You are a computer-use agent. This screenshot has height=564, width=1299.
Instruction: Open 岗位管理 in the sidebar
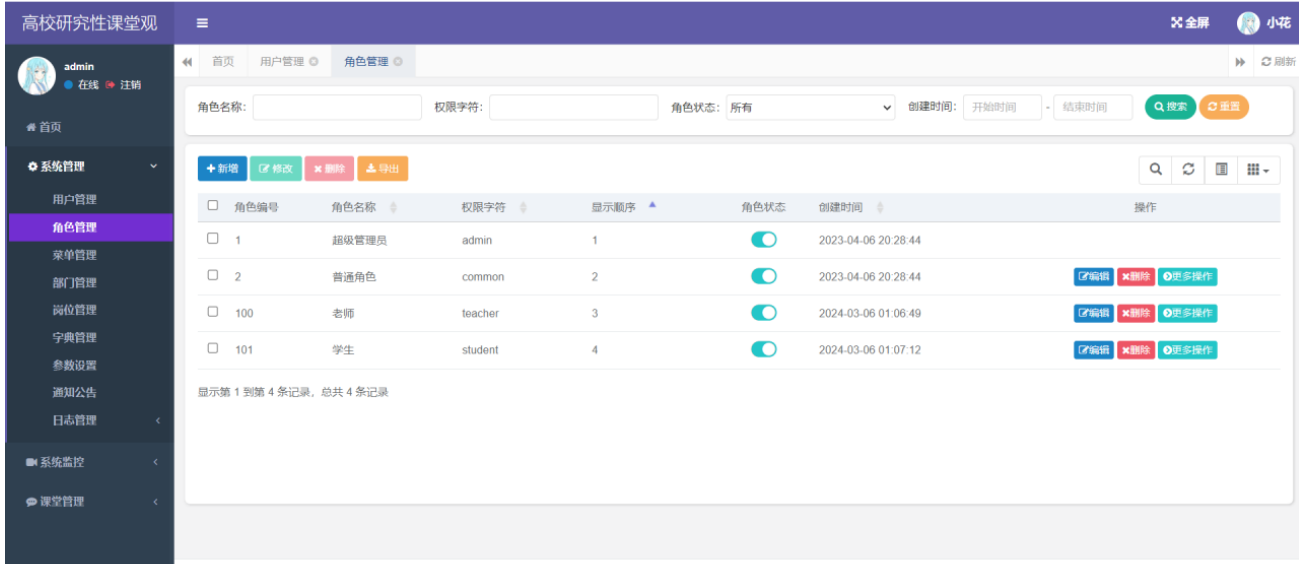75,310
